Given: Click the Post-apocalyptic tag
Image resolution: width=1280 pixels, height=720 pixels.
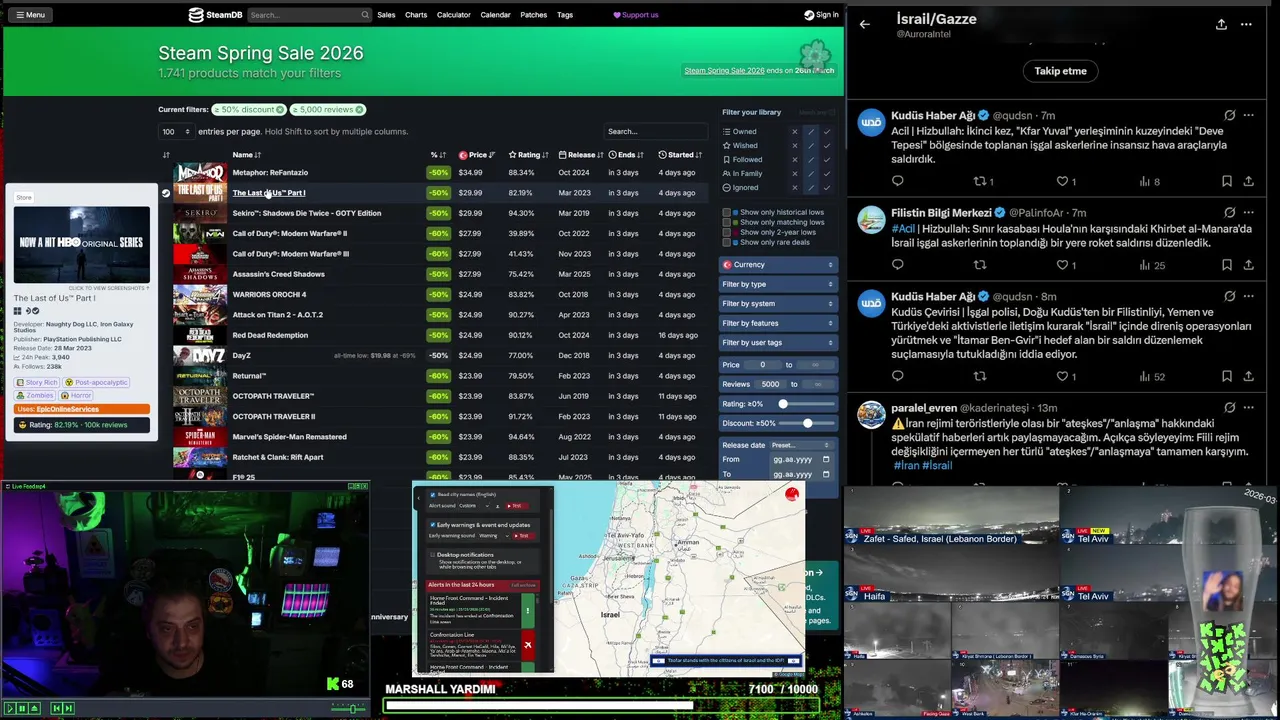Looking at the screenshot, I should 97,382.
